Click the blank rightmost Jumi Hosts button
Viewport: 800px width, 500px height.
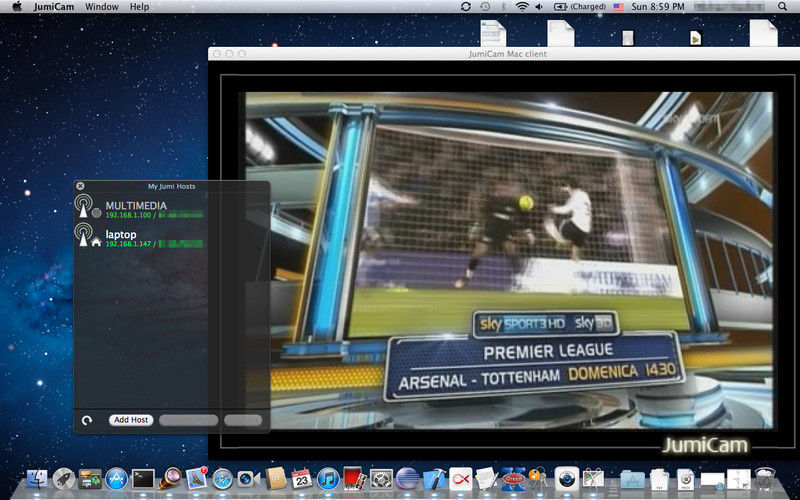tap(243, 420)
